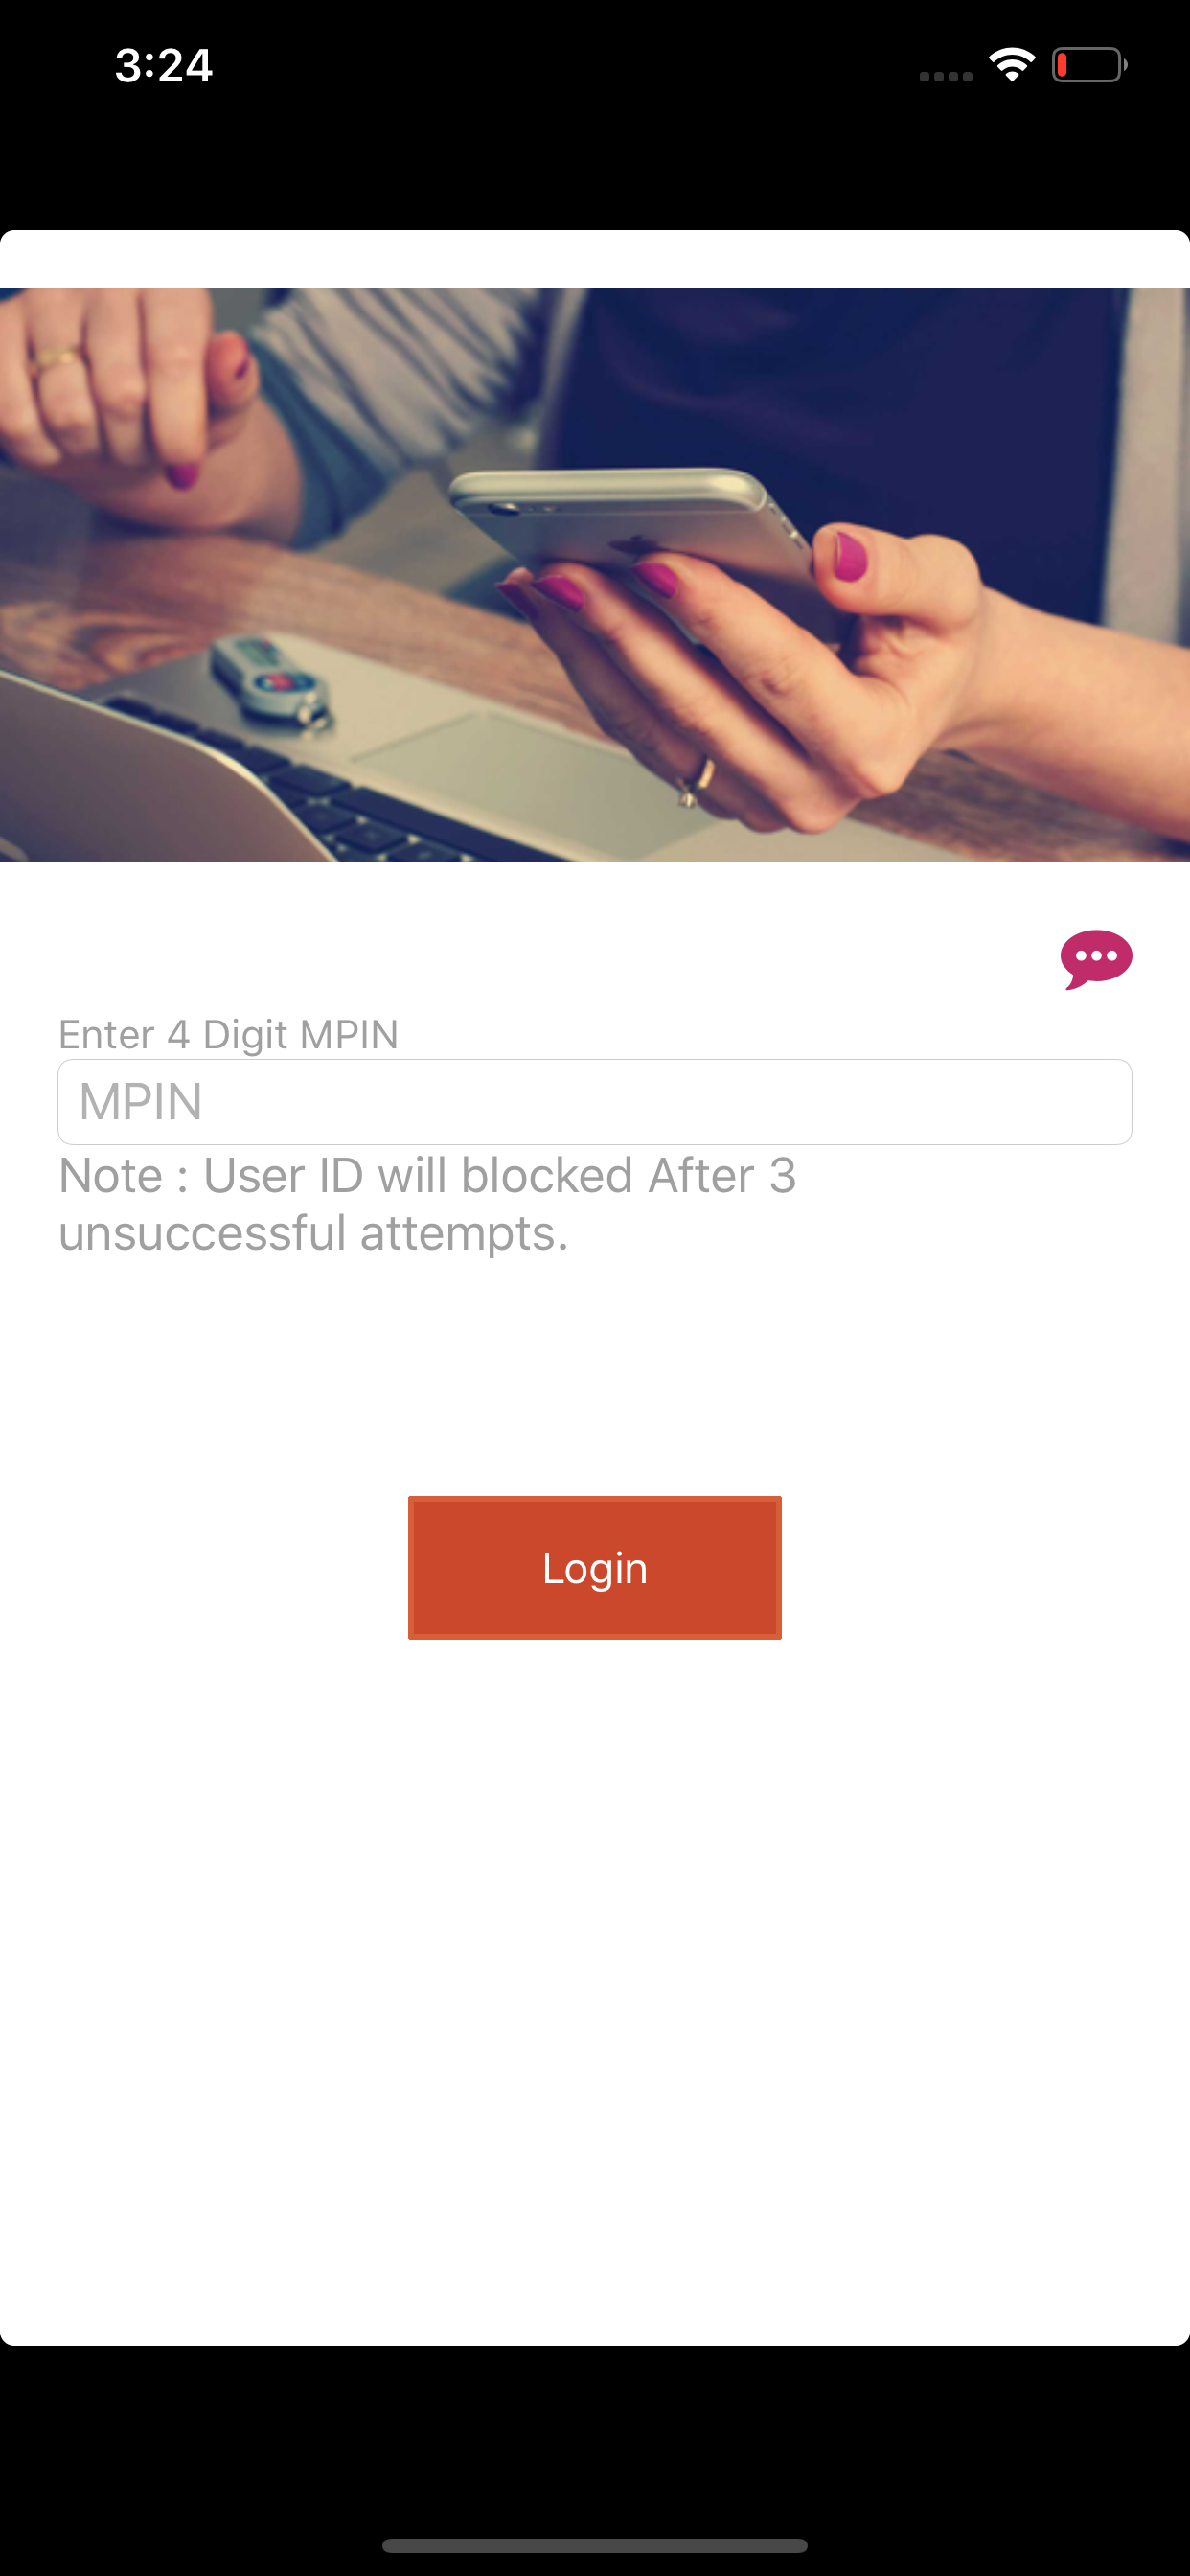Tap the cellular signal dots icon
Viewport: 1190px width, 2576px height.
click(x=946, y=76)
